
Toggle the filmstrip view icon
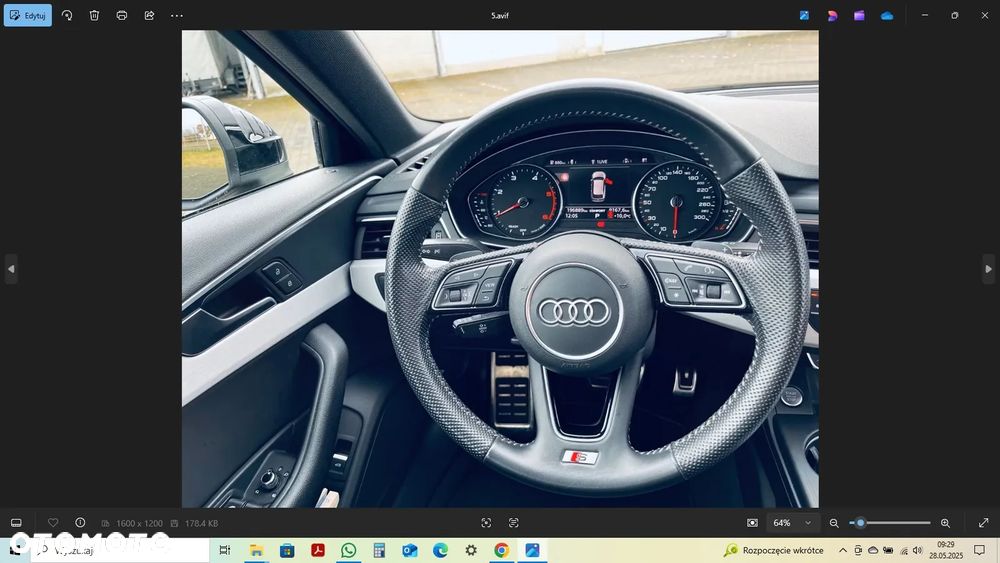point(17,523)
